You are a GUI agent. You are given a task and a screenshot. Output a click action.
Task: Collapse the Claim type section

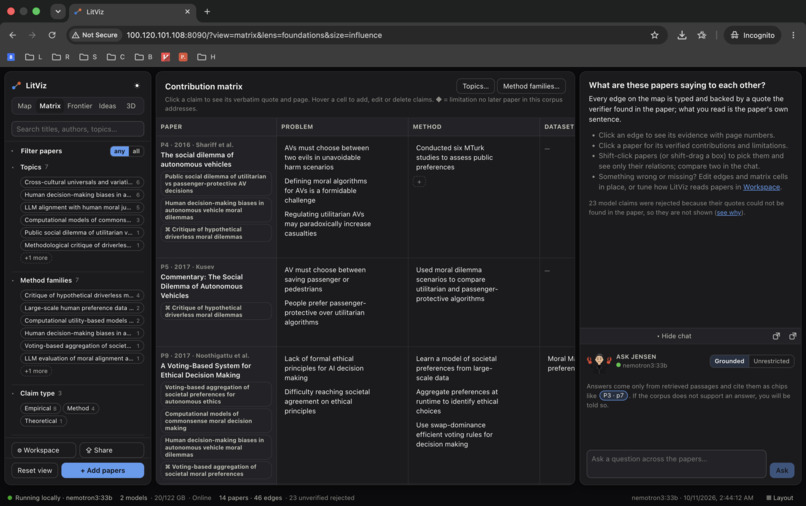pyautogui.click(x=36, y=393)
